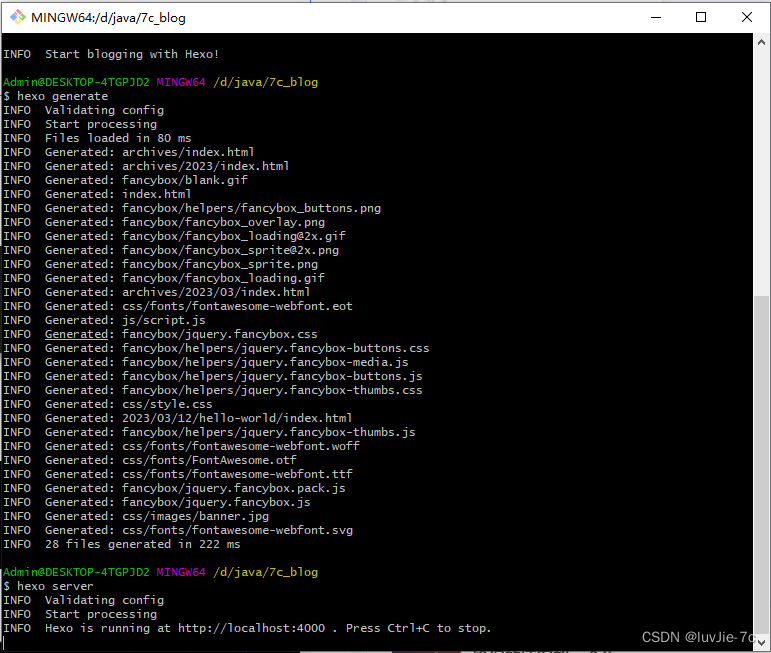Click 'fancybox_buttons.png' output line
The image size is (771, 653).
[x=192, y=208]
